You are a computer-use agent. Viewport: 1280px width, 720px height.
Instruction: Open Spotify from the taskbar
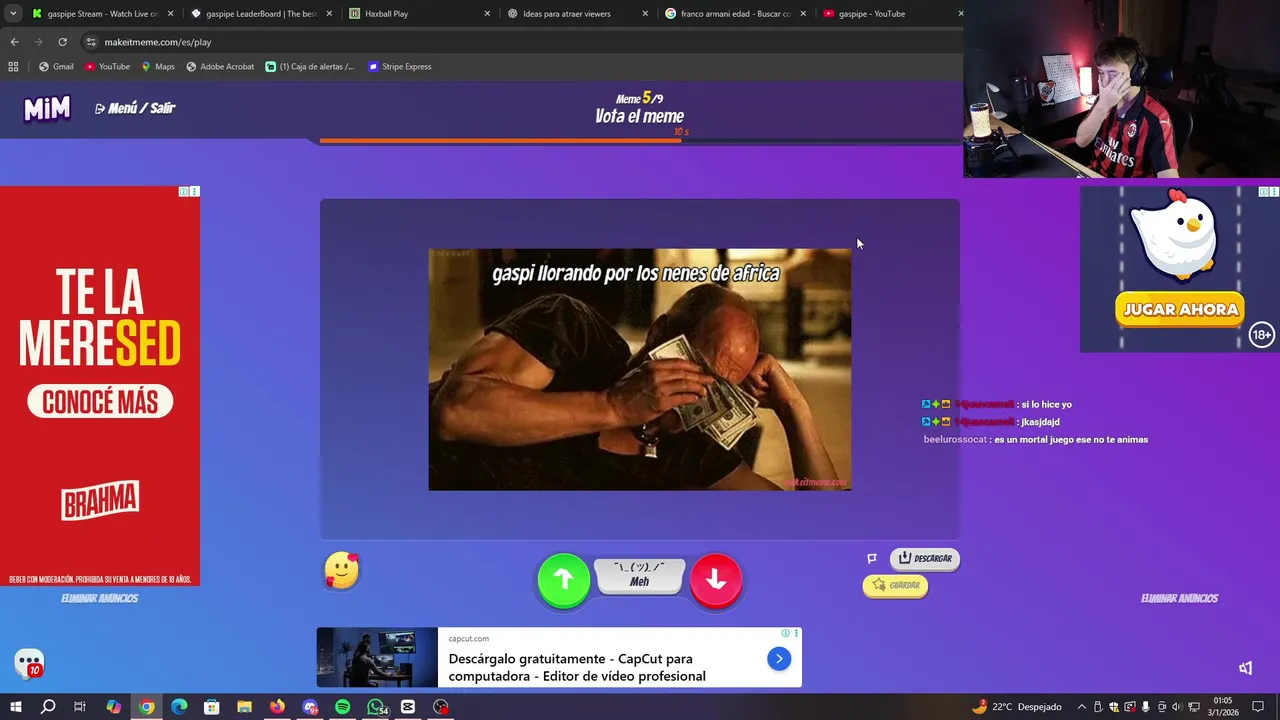tap(343, 707)
